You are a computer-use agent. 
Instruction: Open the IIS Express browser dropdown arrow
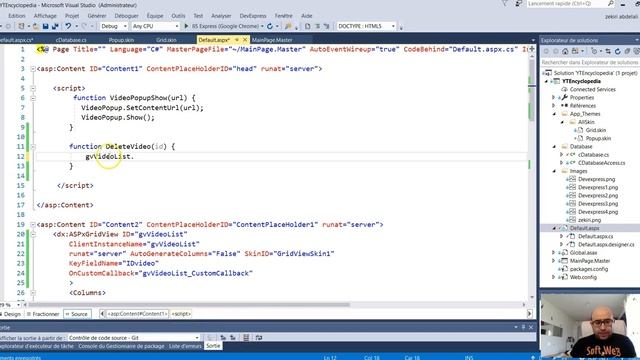(262, 26)
